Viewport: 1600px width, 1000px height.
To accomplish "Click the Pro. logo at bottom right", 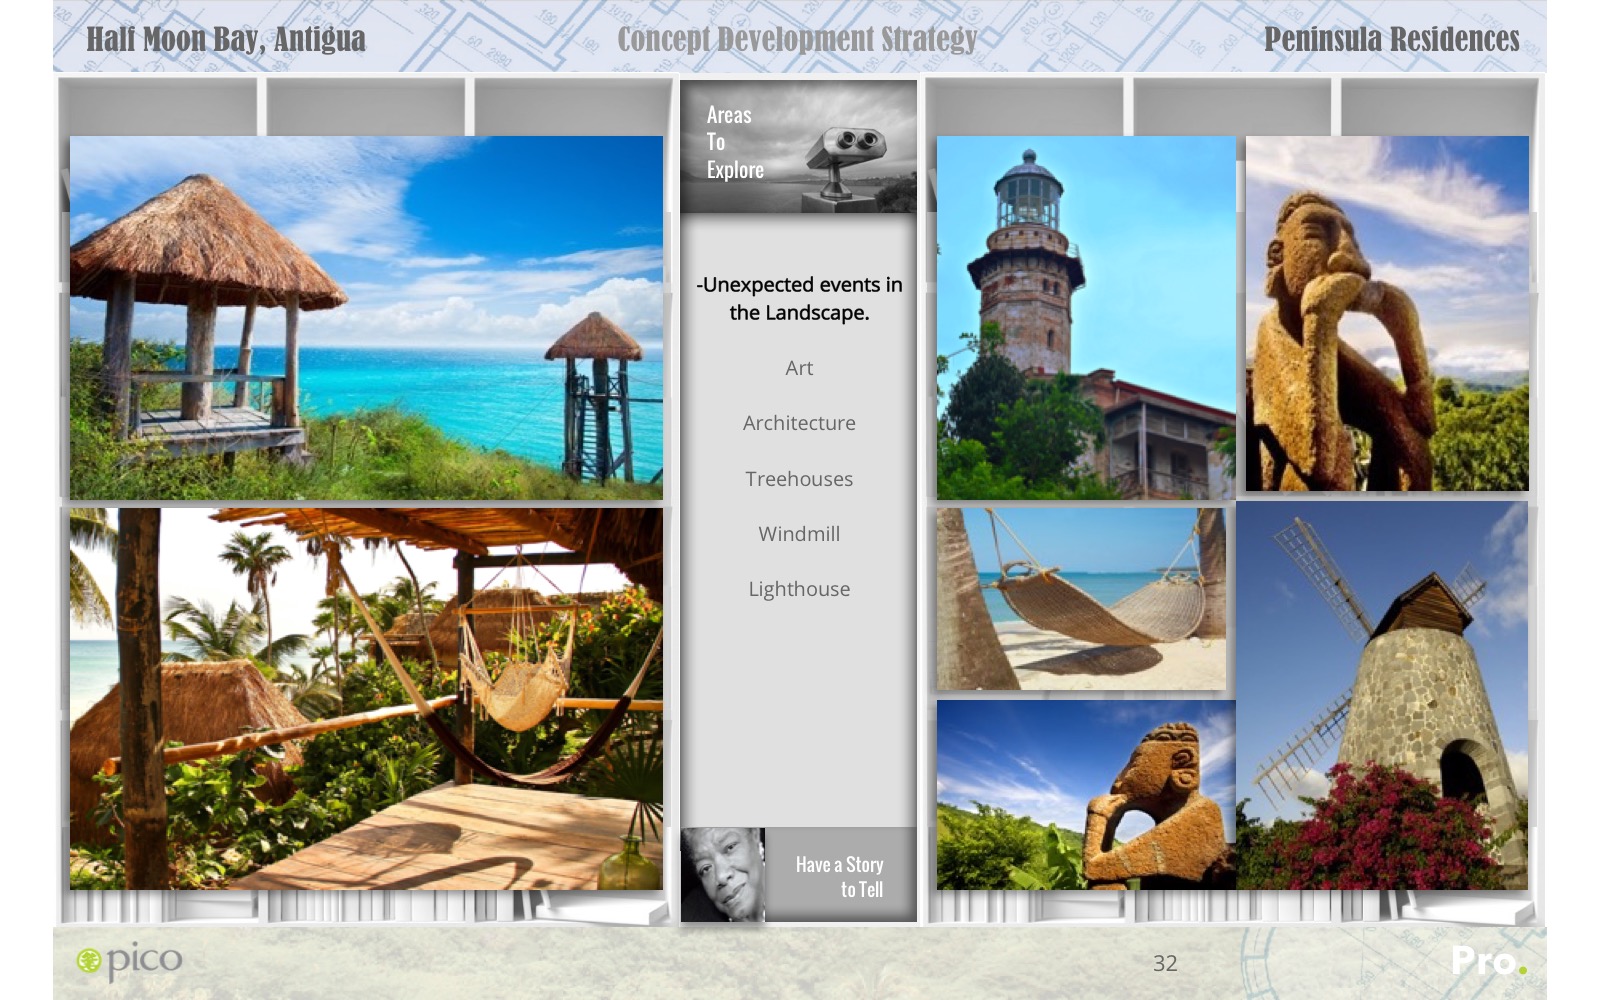I will pos(1488,962).
